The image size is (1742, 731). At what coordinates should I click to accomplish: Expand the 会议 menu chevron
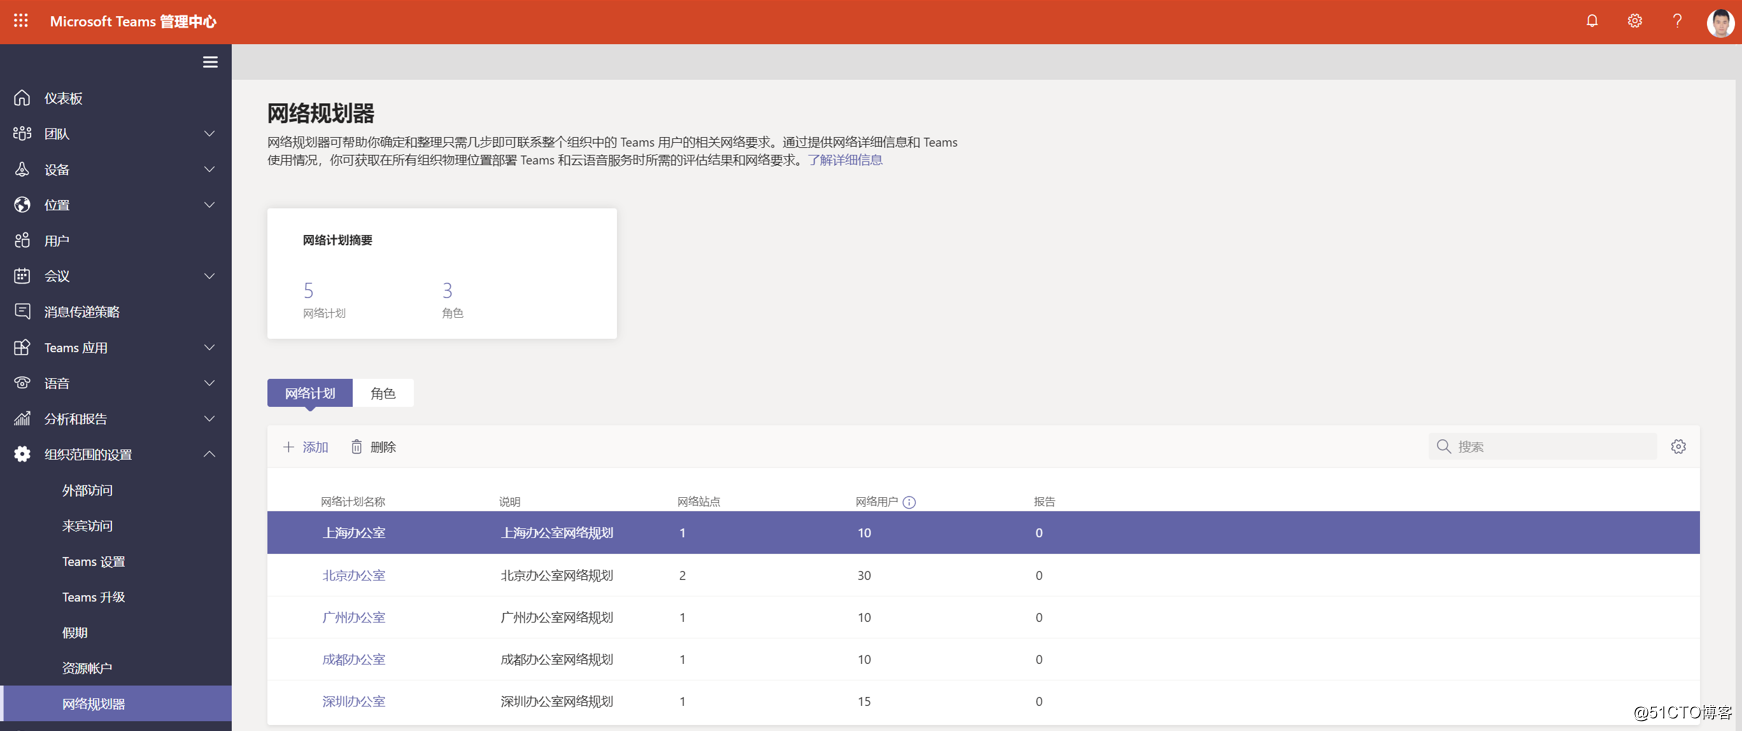[209, 276]
